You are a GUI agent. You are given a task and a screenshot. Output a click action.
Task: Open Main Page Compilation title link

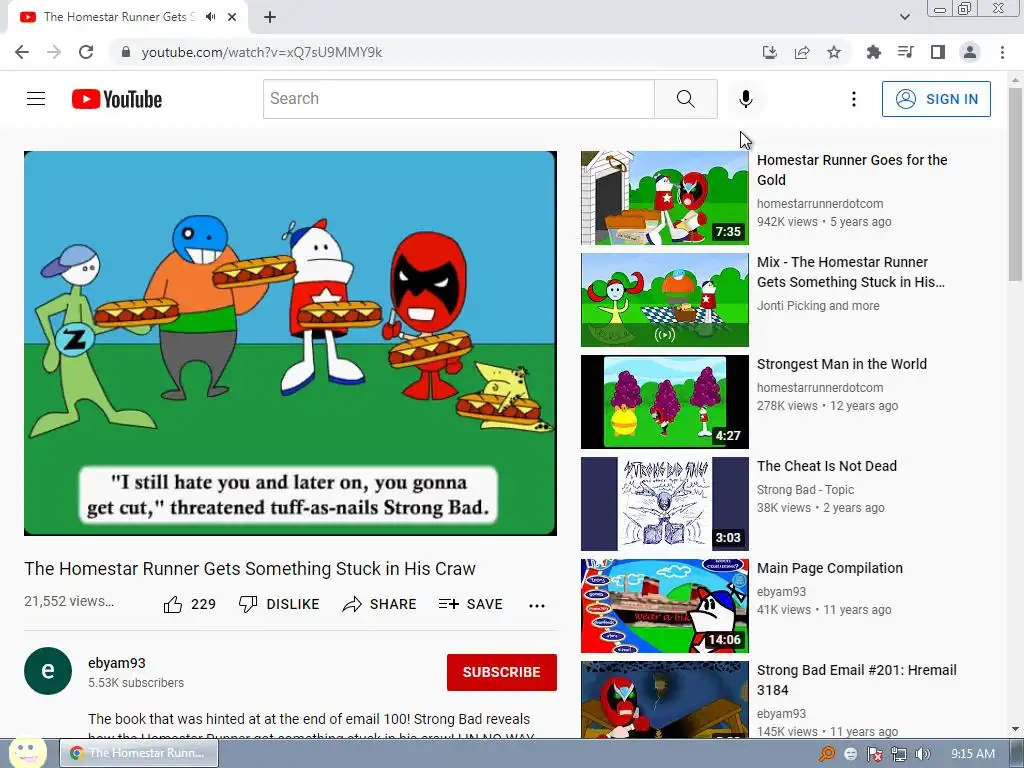pos(829,568)
